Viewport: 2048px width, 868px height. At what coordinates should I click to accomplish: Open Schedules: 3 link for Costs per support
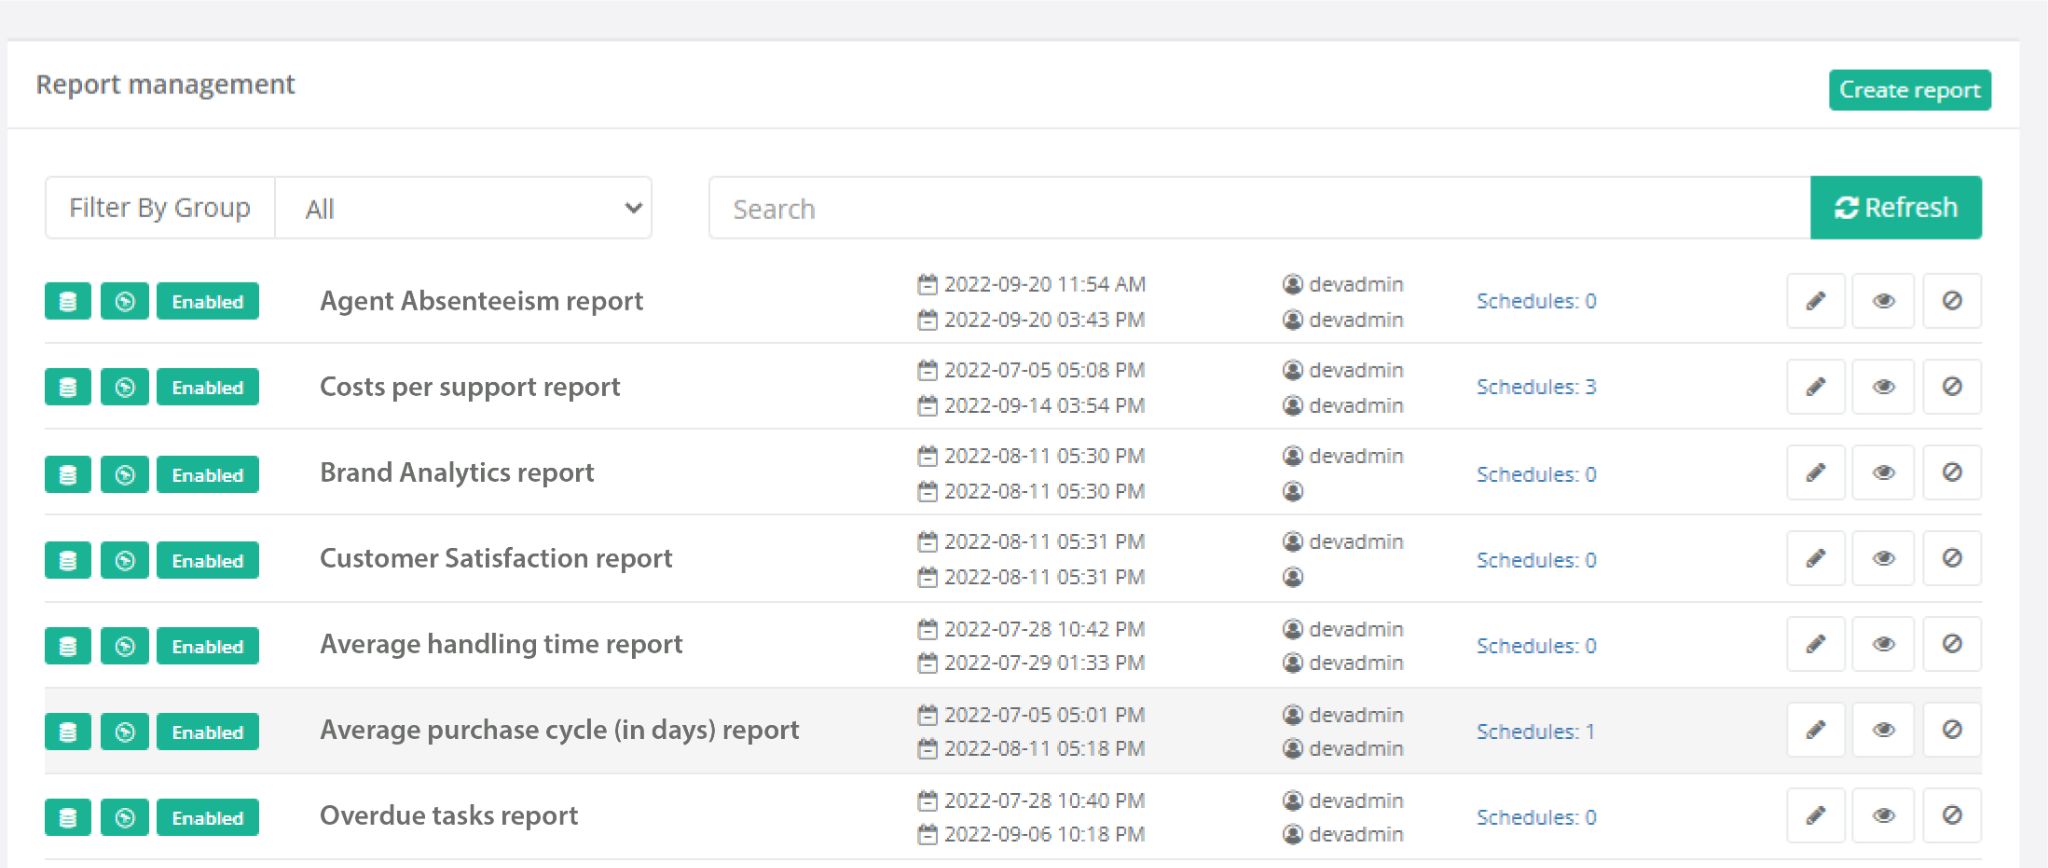tap(1536, 387)
